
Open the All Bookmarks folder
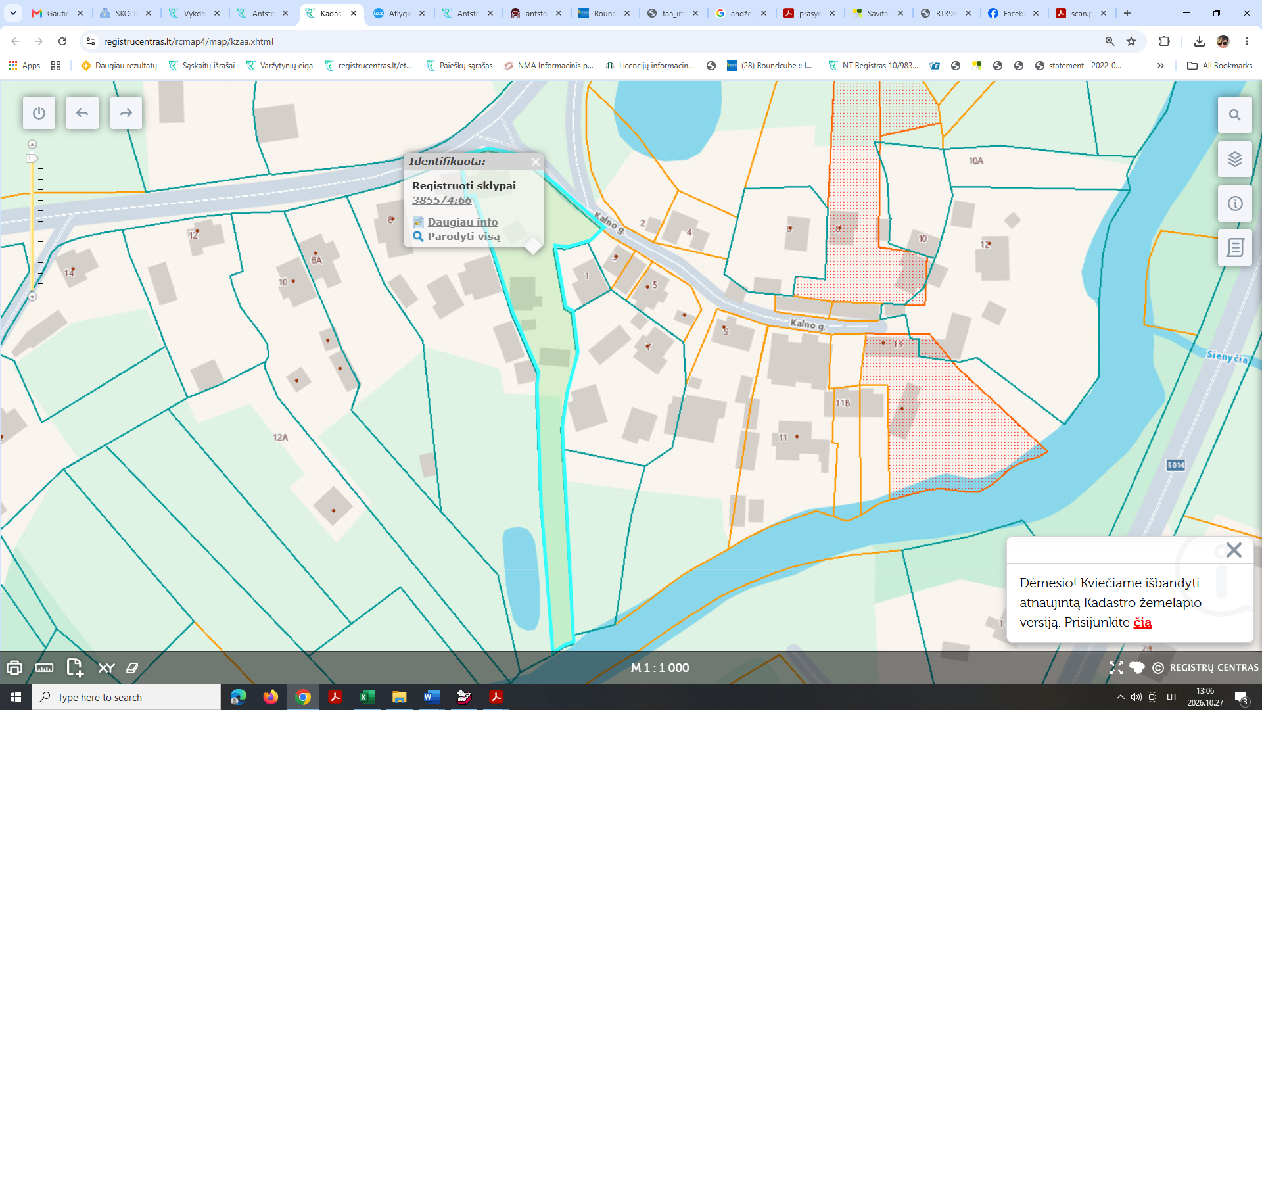pos(1219,65)
